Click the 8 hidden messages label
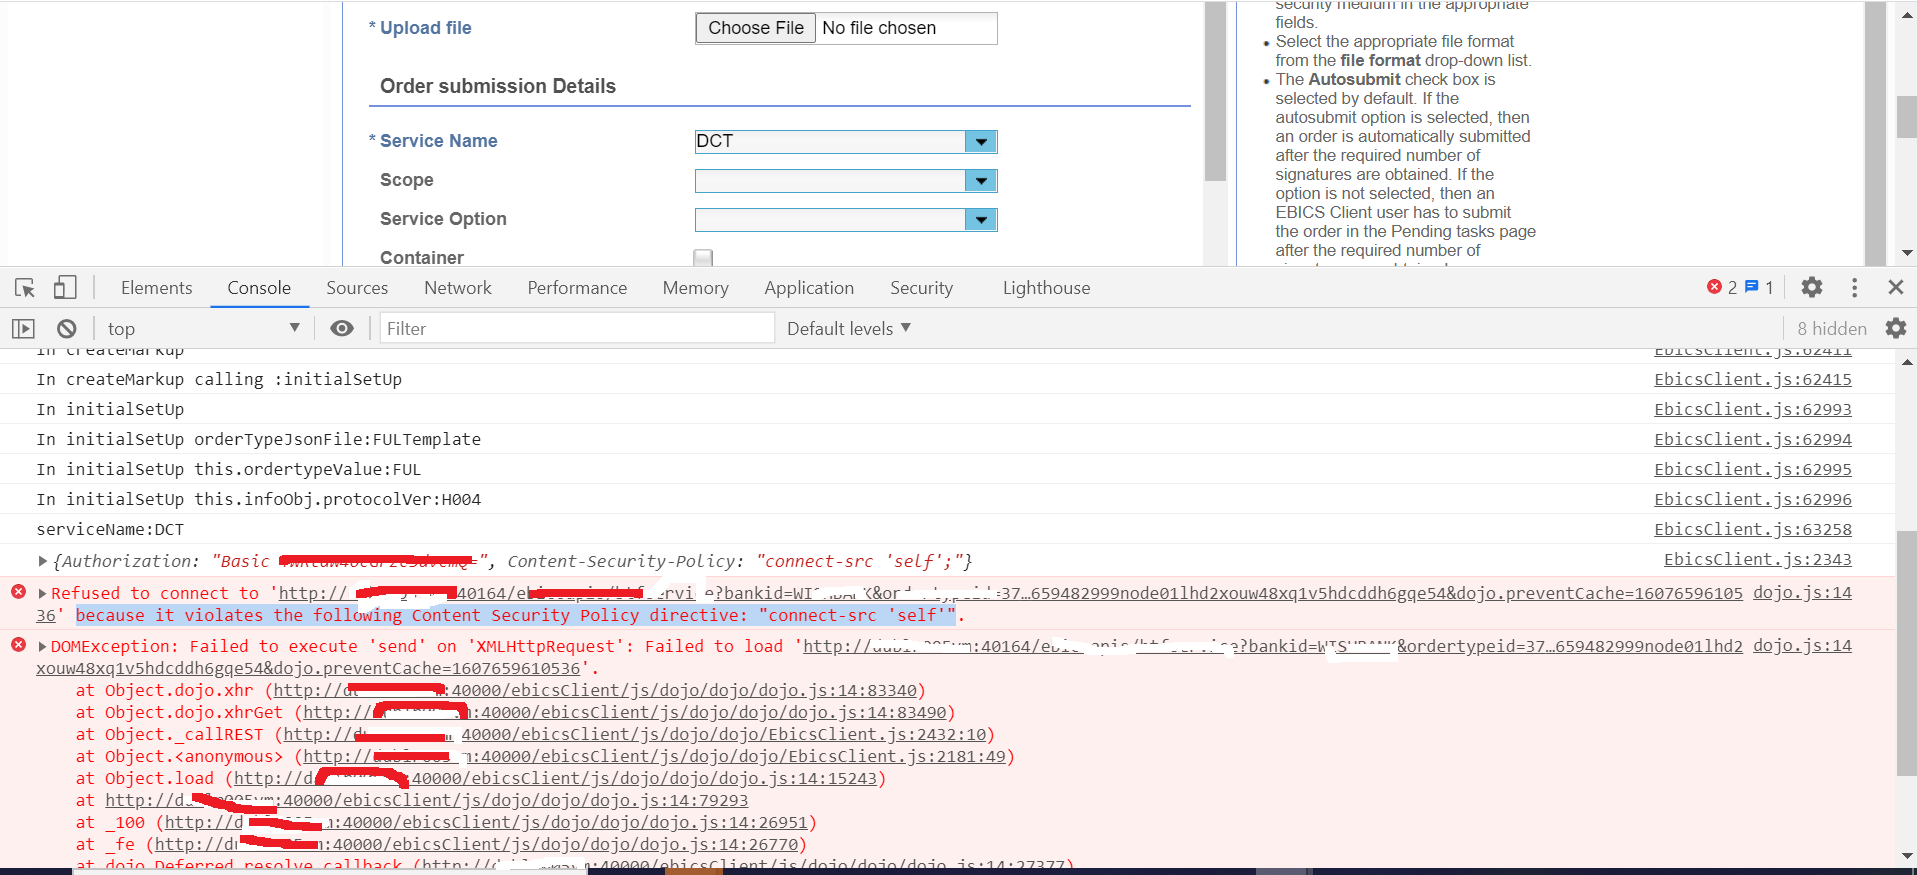Screen dimensions: 1917x875 [x=1831, y=328]
